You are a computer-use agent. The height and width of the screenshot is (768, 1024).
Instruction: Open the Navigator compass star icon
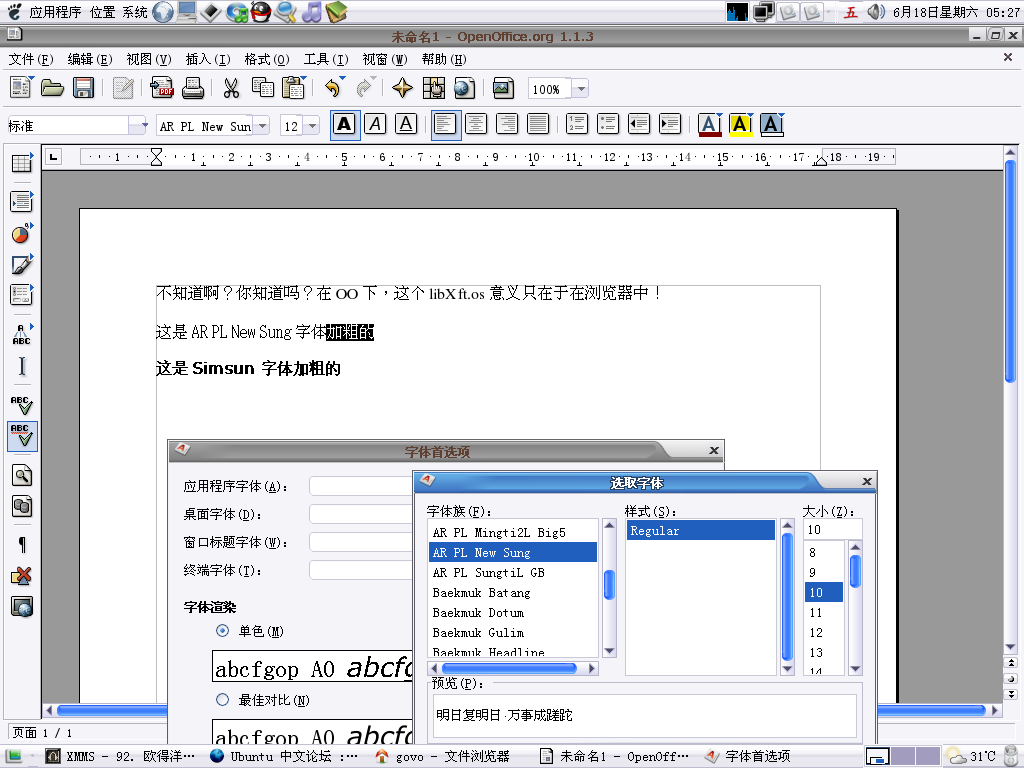[402, 88]
